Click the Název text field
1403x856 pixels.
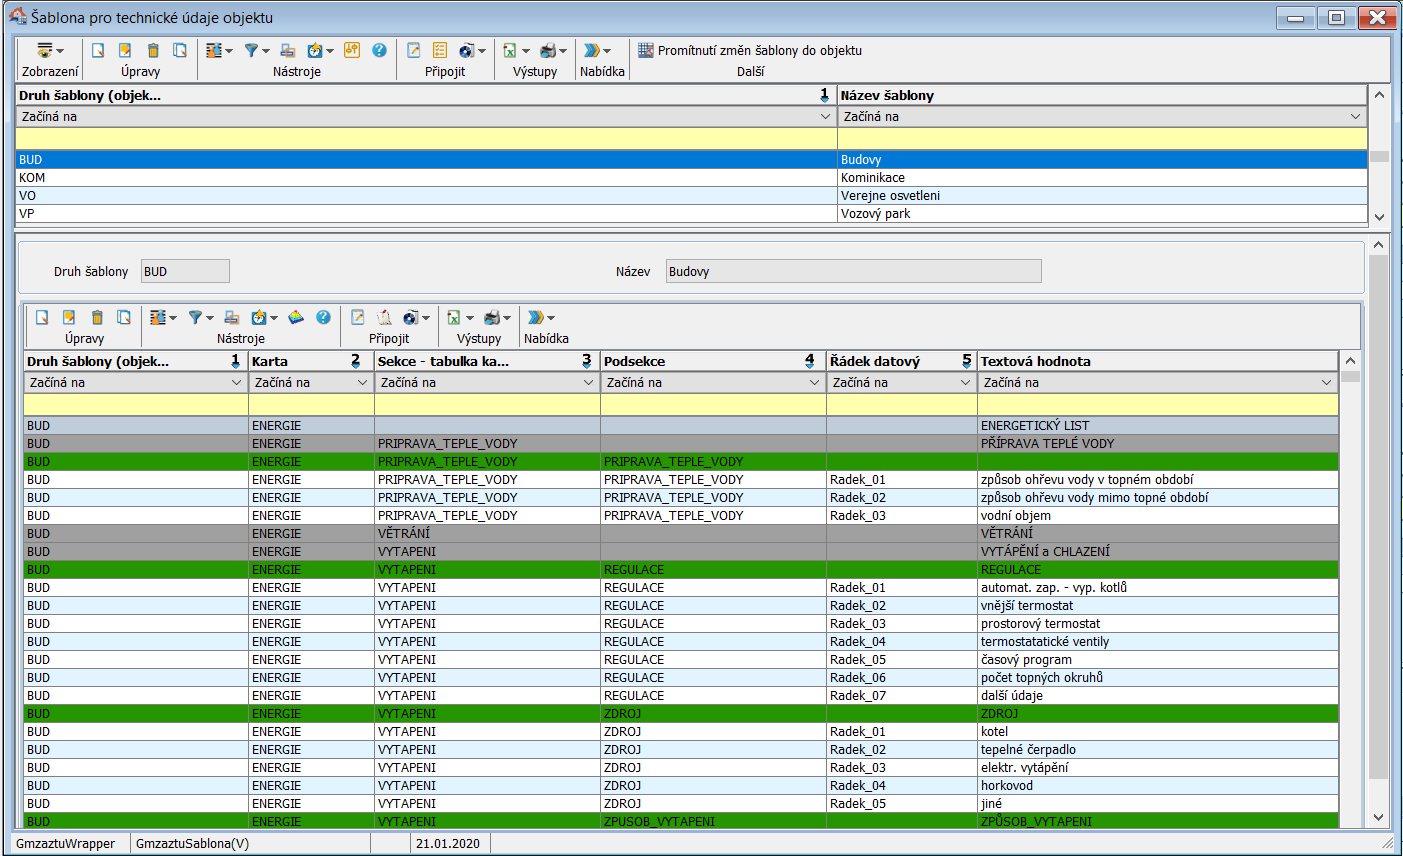pyautogui.click(x=853, y=272)
